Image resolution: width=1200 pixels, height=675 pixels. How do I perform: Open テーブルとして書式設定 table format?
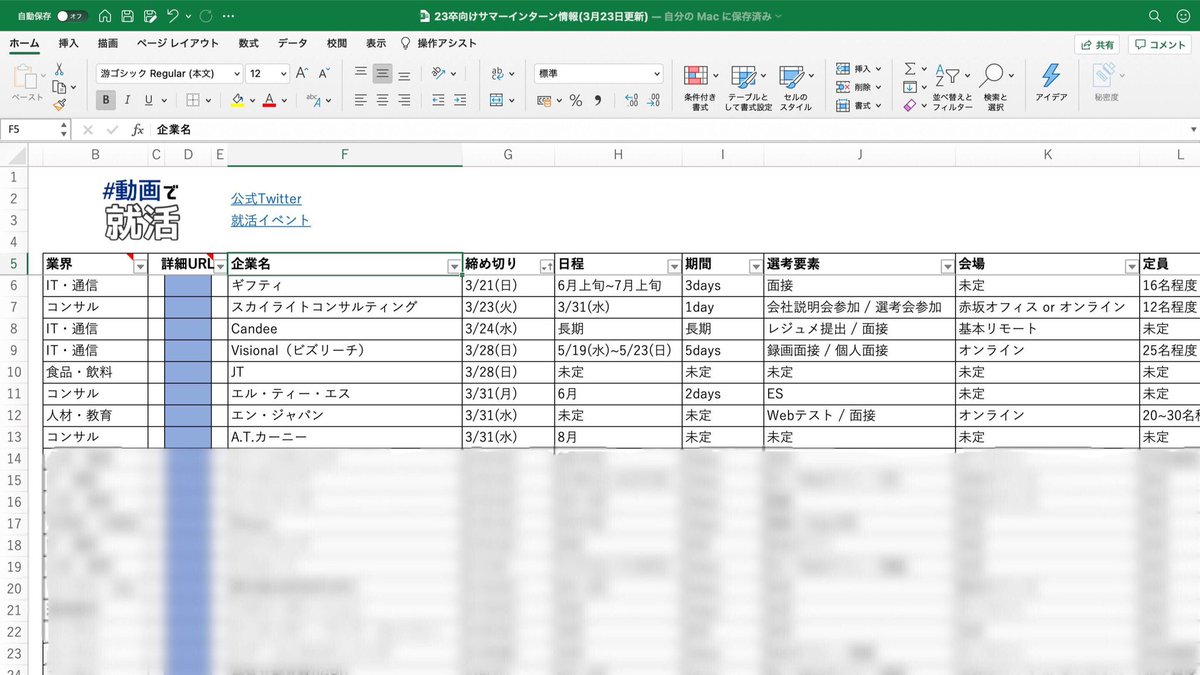(749, 88)
